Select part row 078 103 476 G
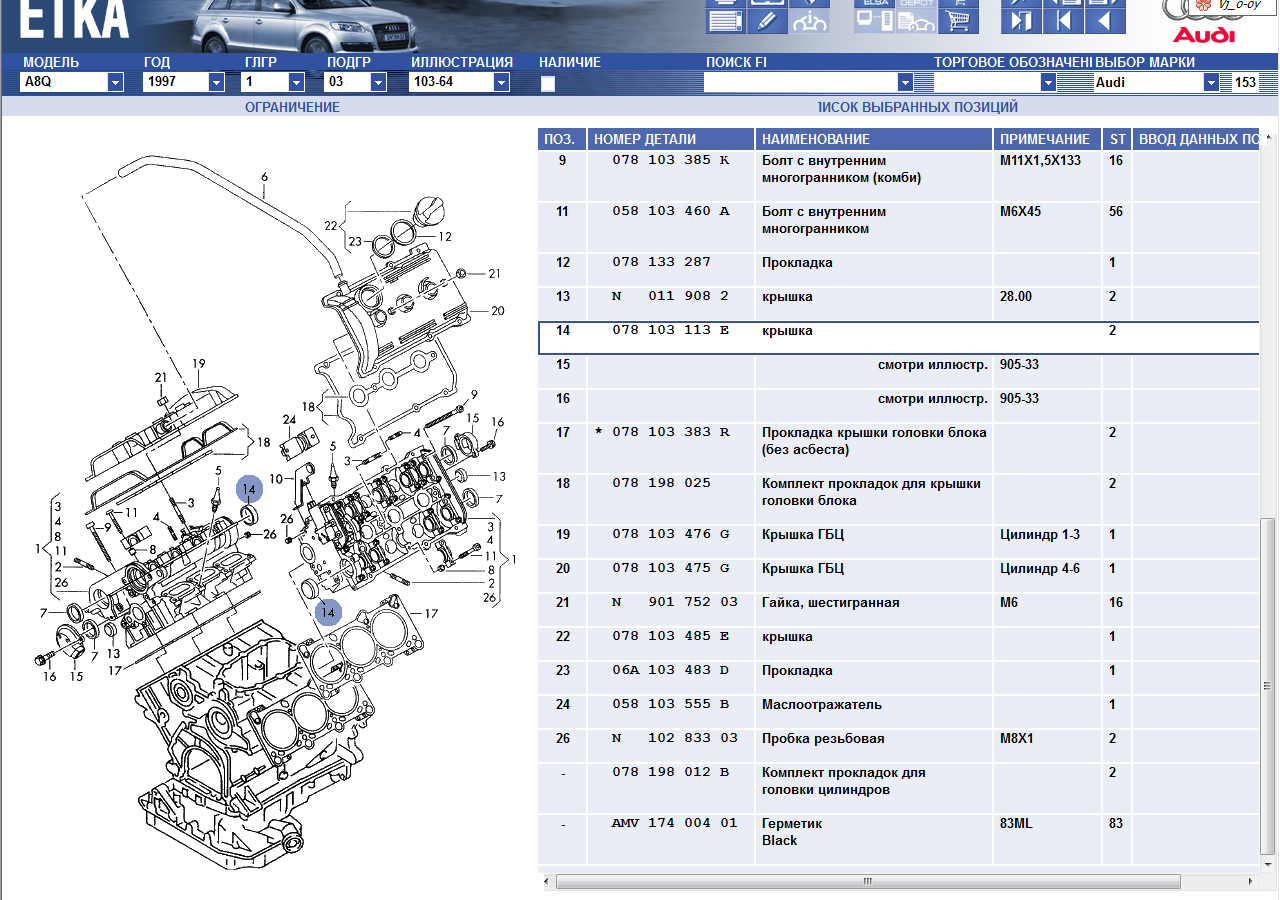Screen dimensions: 1280x900 coord(670,535)
